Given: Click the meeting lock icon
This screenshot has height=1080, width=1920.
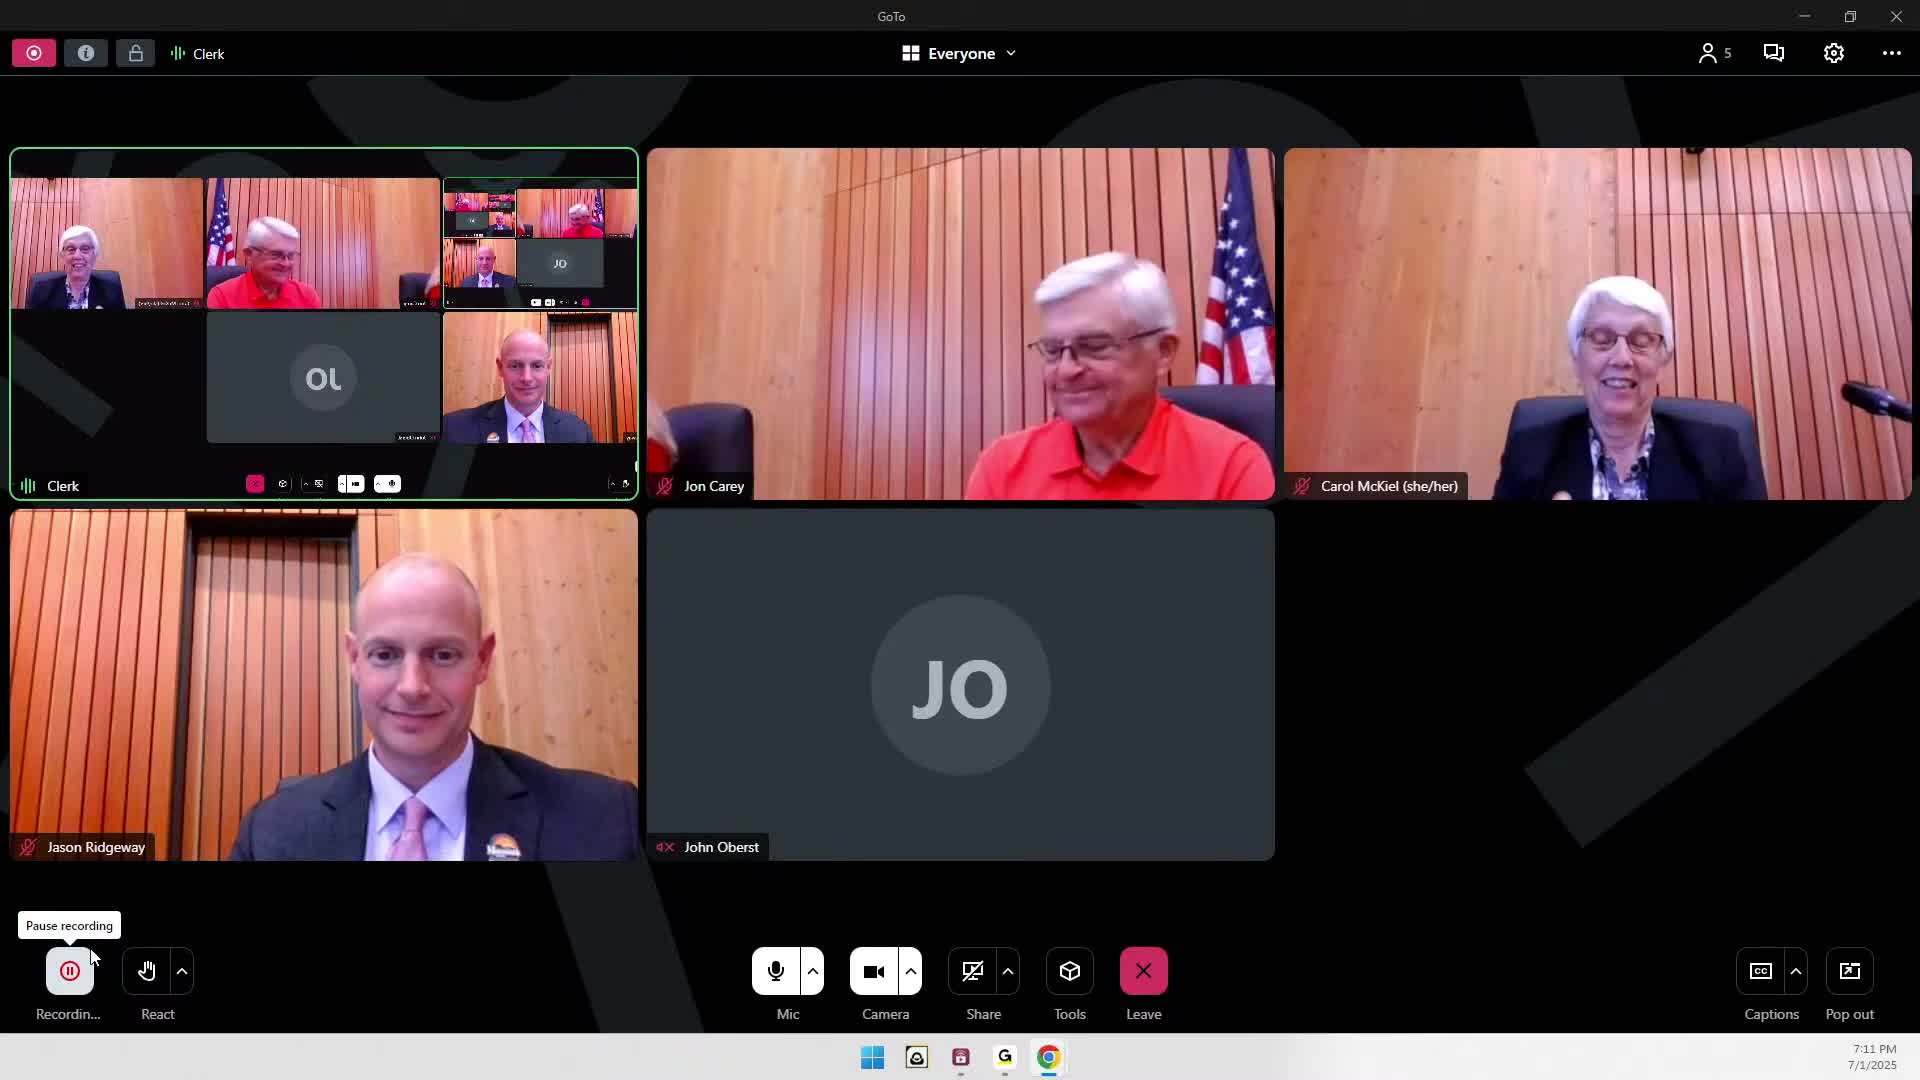Looking at the screenshot, I should coord(135,53).
